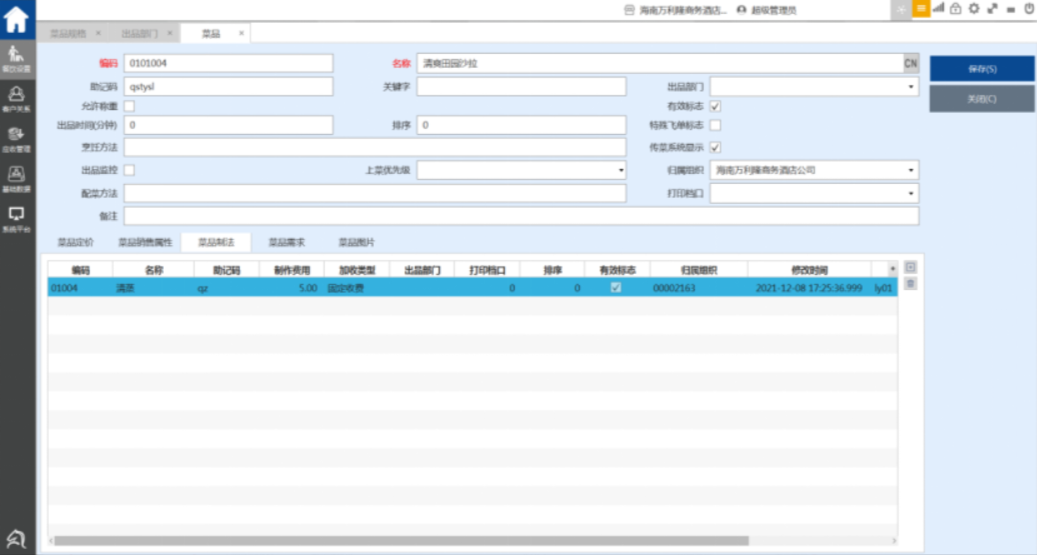Image resolution: width=1037 pixels, height=555 pixels.
Task: Click the power icon in the top bar
Action: [x=1029, y=9]
